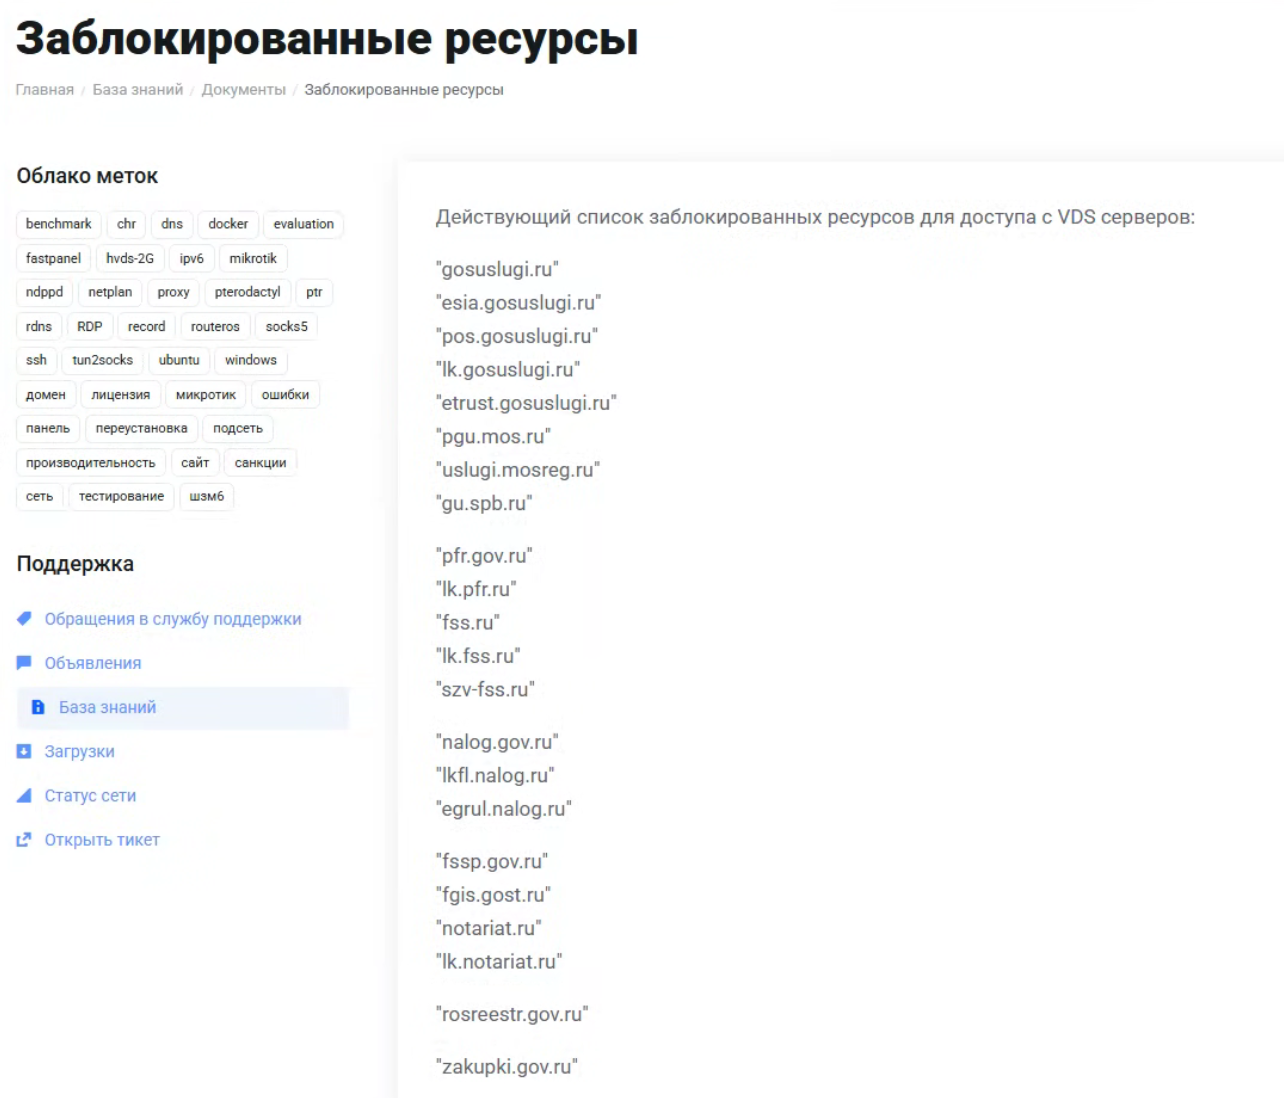Image resolution: width=1284 pixels, height=1098 pixels.
Task: Select База знаний in support menu
Action: 183,707
